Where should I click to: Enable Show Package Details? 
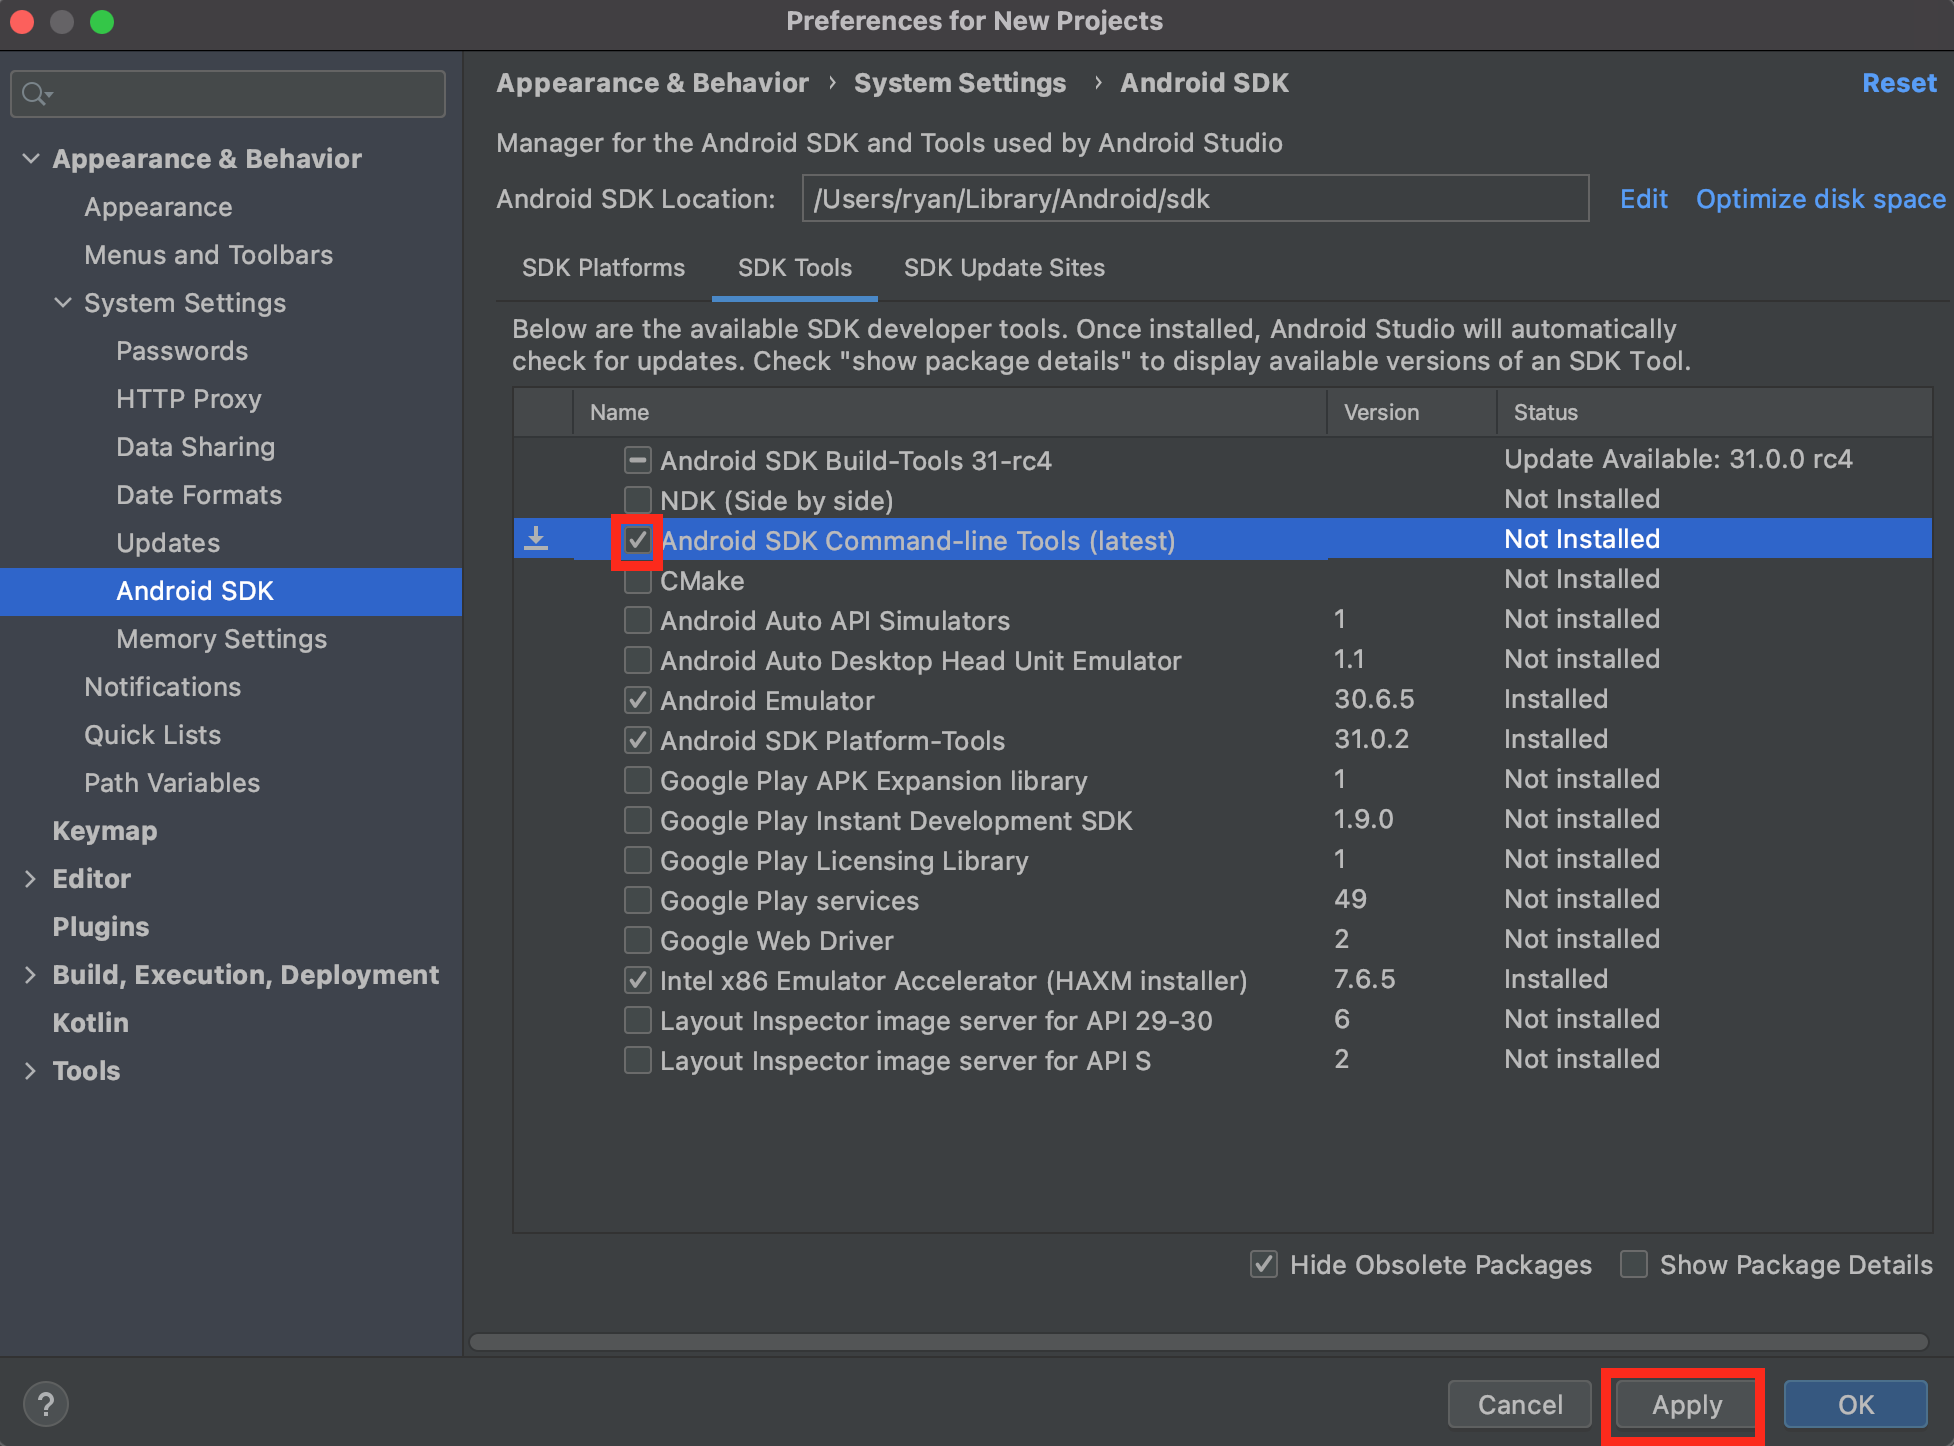tap(1634, 1264)
